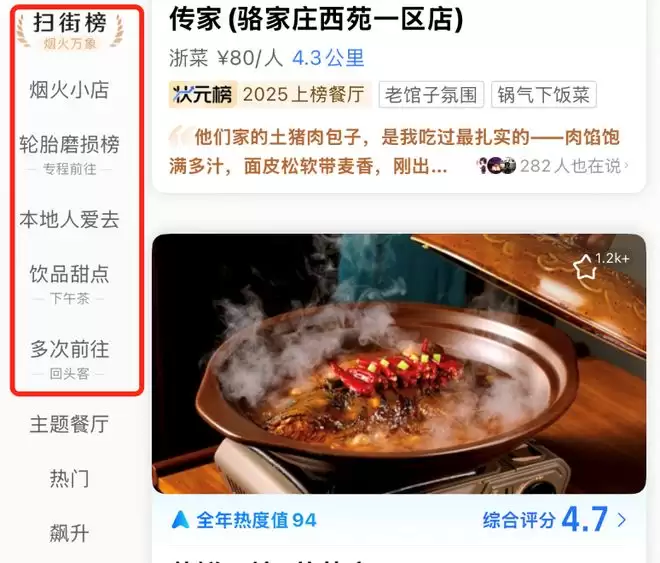Switch to the 飙升 ranking
Viewport: 660px width, 563px height.
tap(69, 534)
